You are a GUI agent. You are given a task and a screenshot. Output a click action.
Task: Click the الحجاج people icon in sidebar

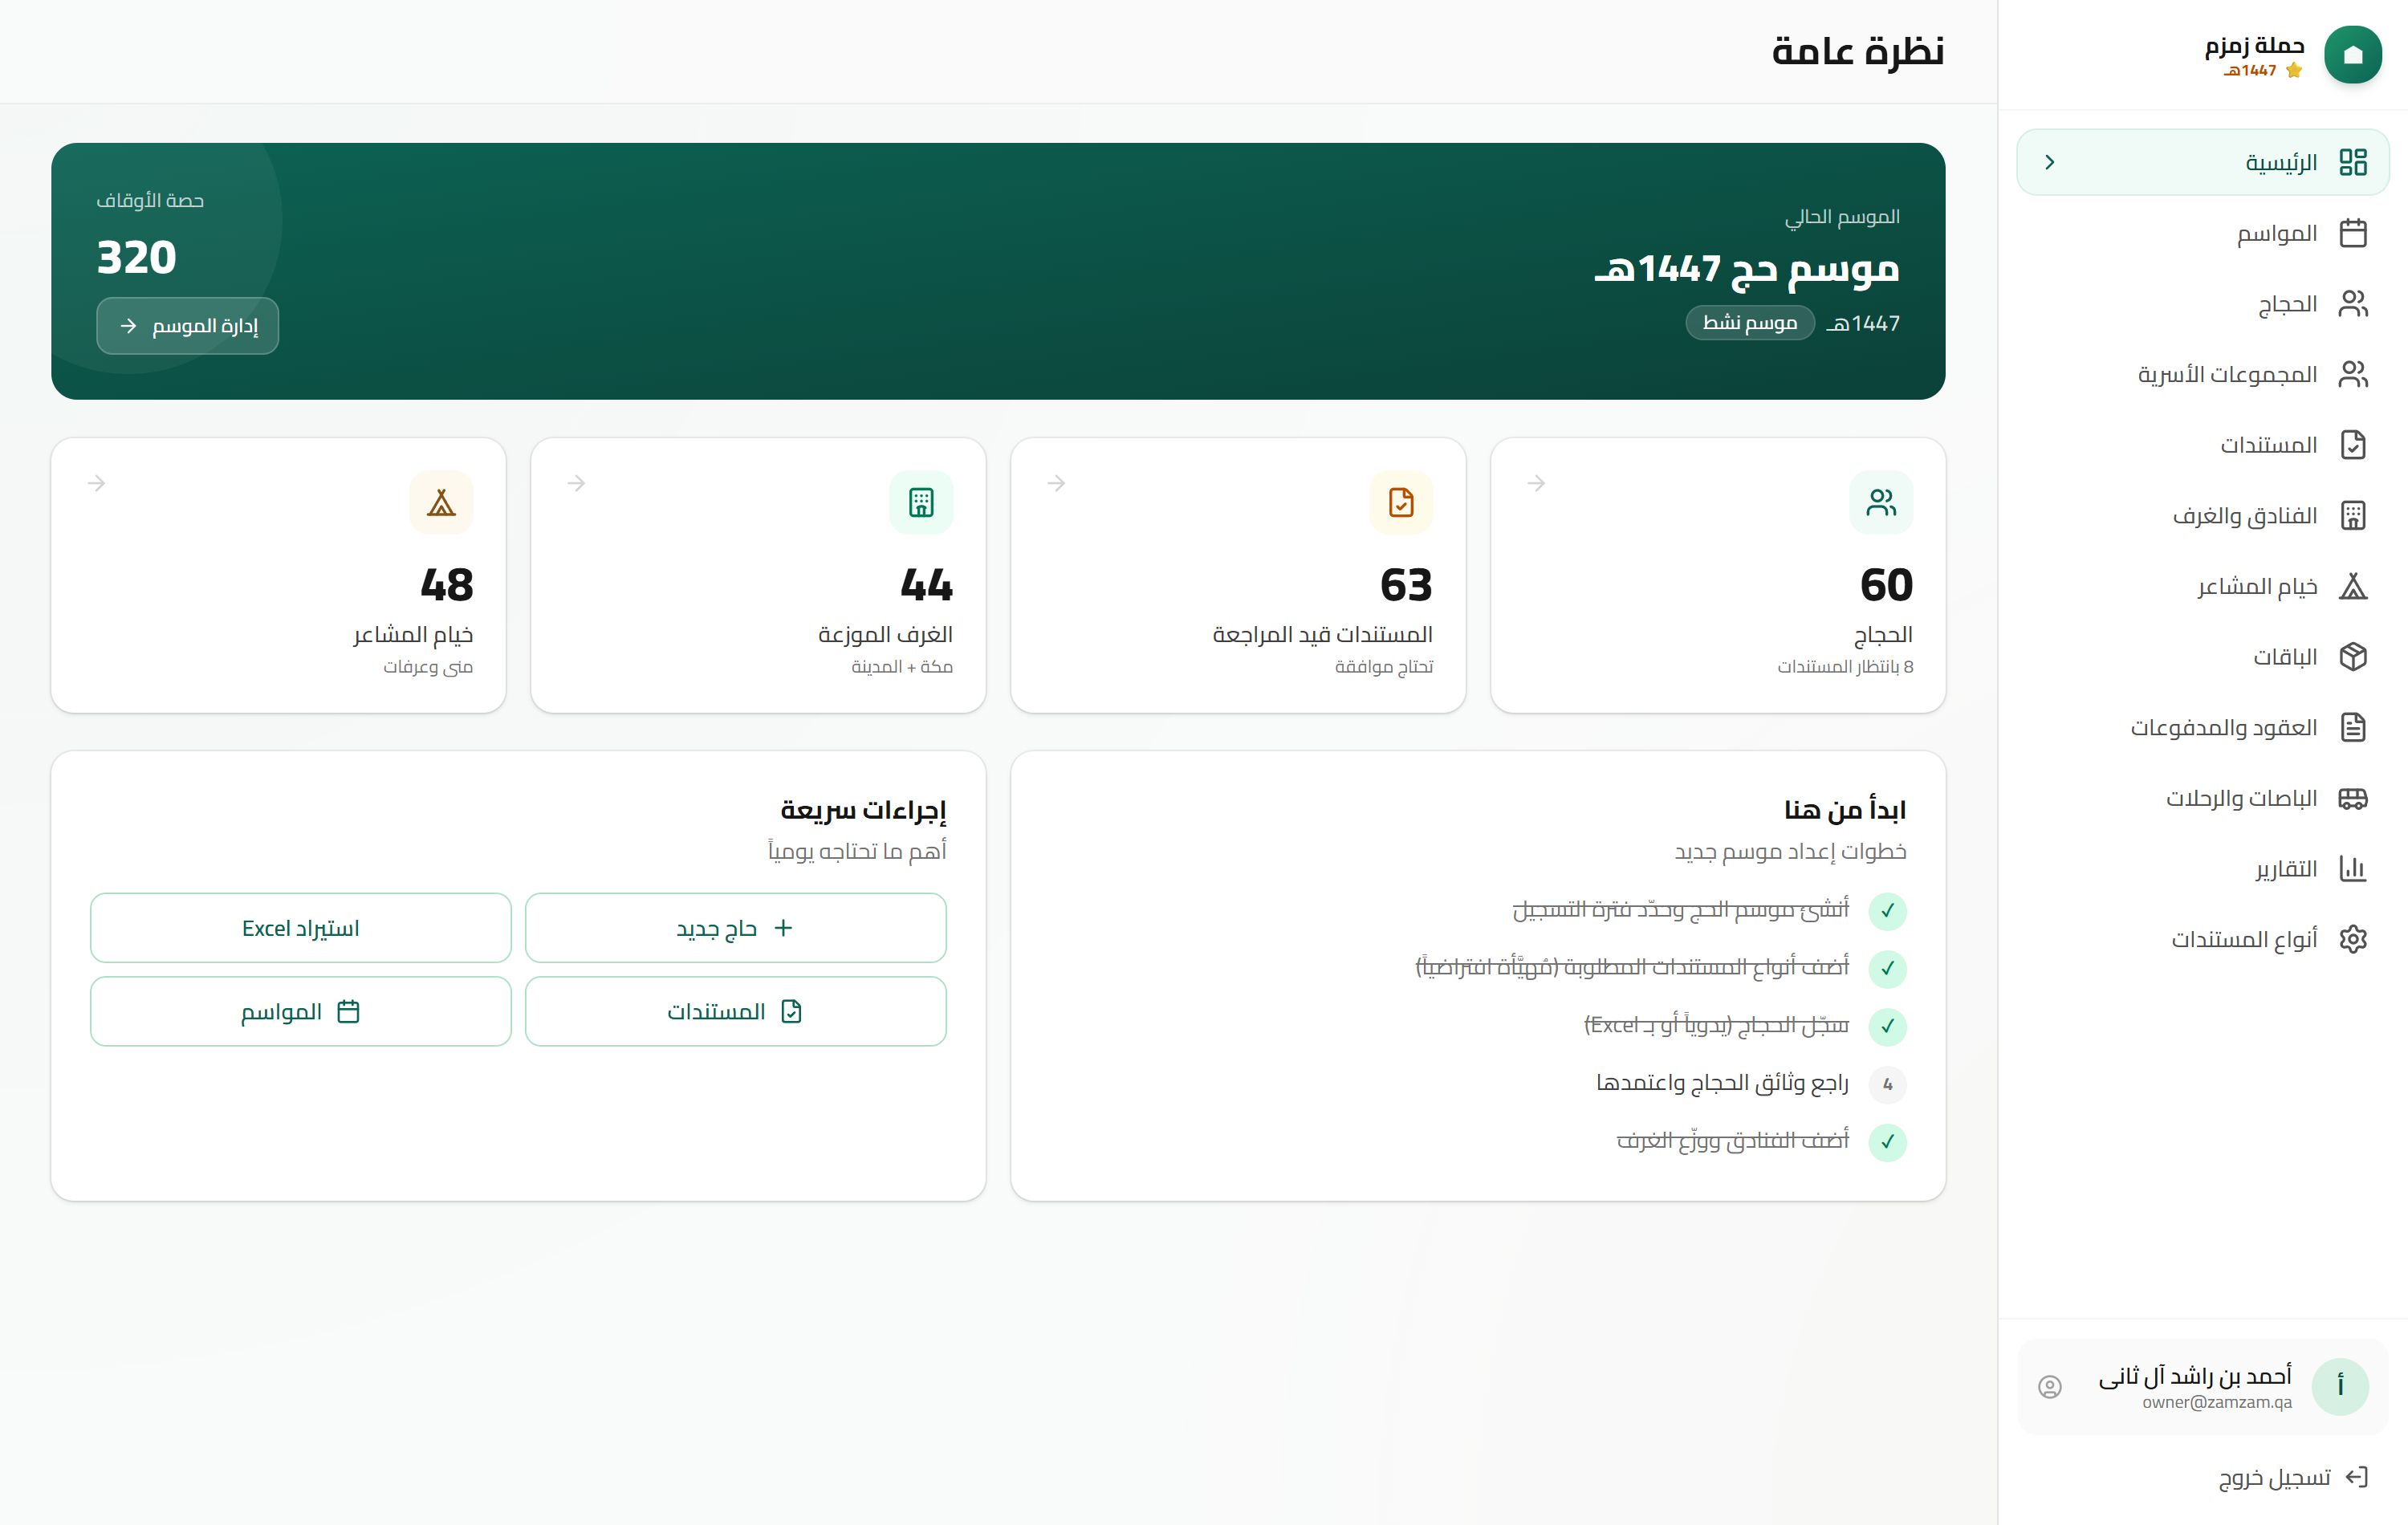click(2353, 303)
